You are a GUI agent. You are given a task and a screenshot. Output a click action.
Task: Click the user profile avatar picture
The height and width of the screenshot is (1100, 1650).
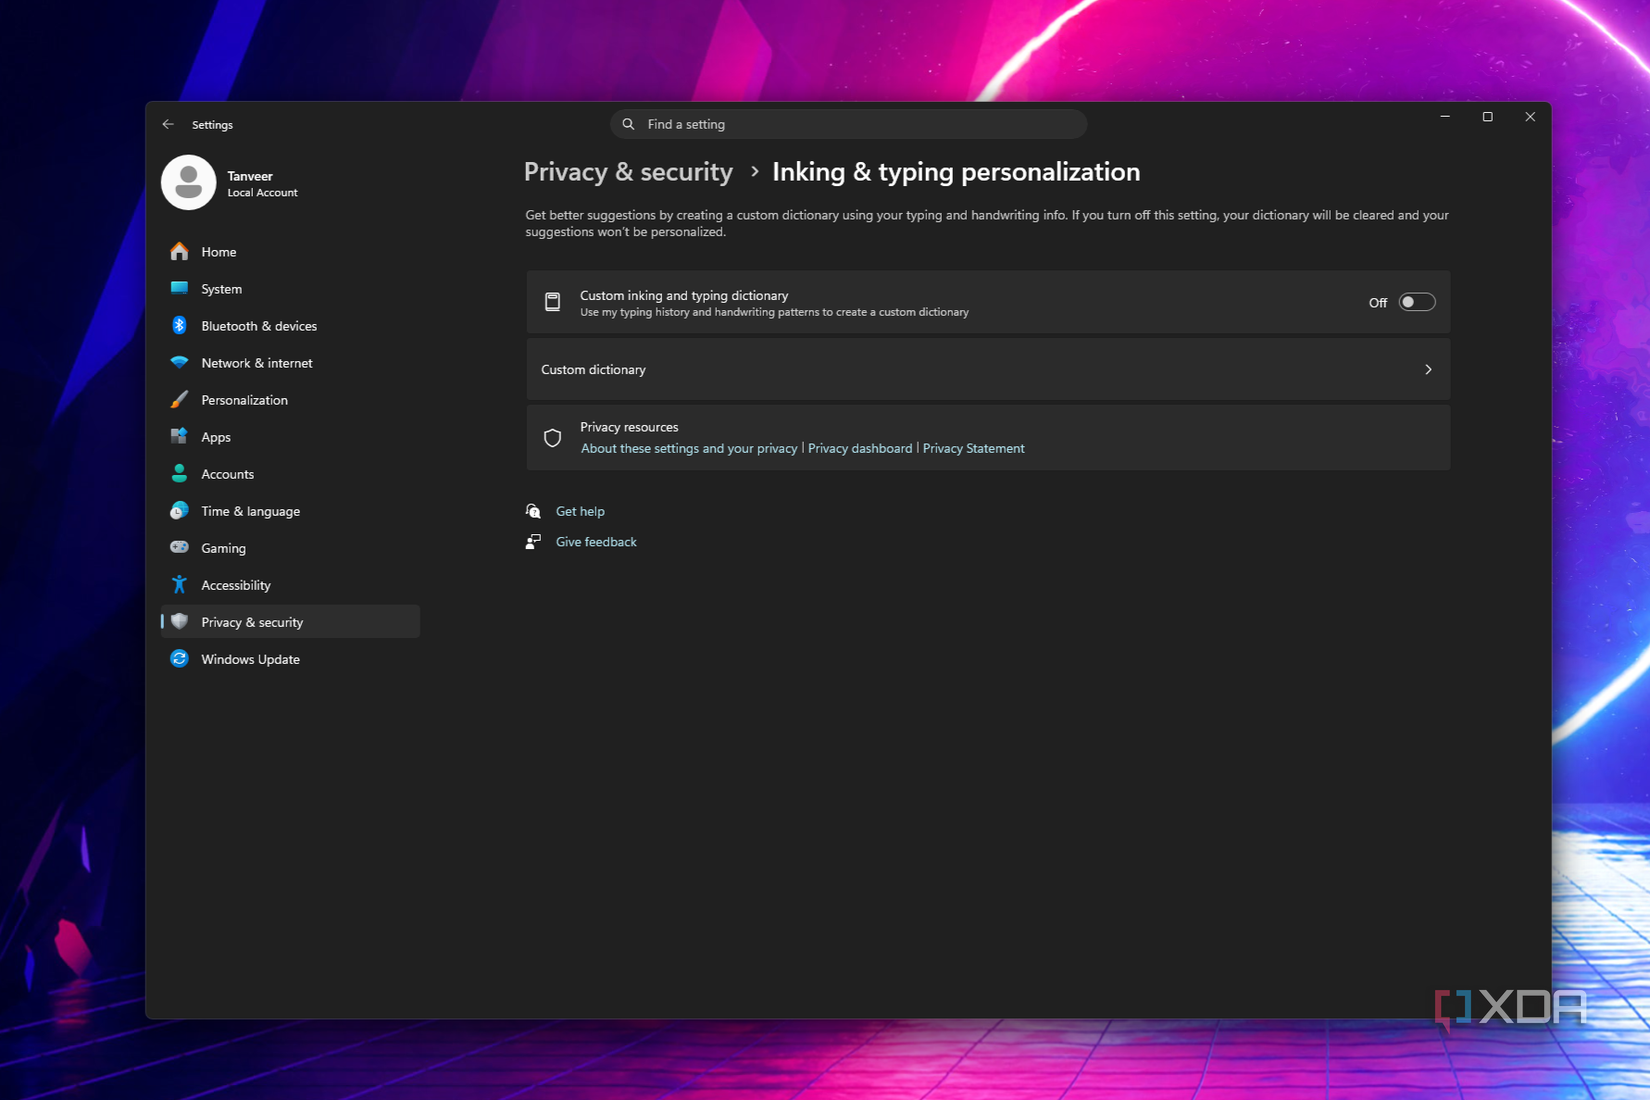(188, 182)
